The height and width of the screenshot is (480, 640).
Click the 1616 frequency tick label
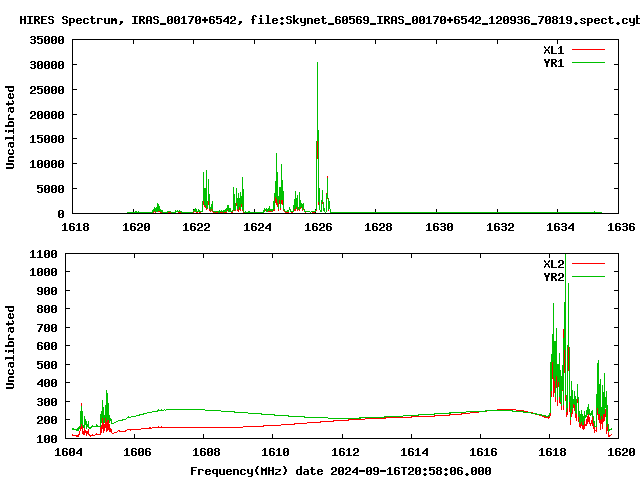[483, 452]
